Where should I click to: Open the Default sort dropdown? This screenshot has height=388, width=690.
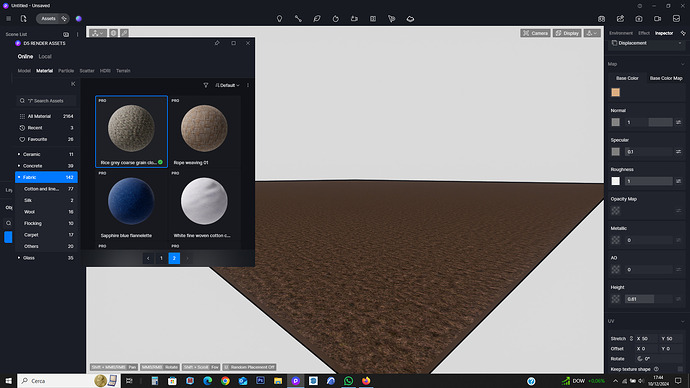tap(227, 85)
